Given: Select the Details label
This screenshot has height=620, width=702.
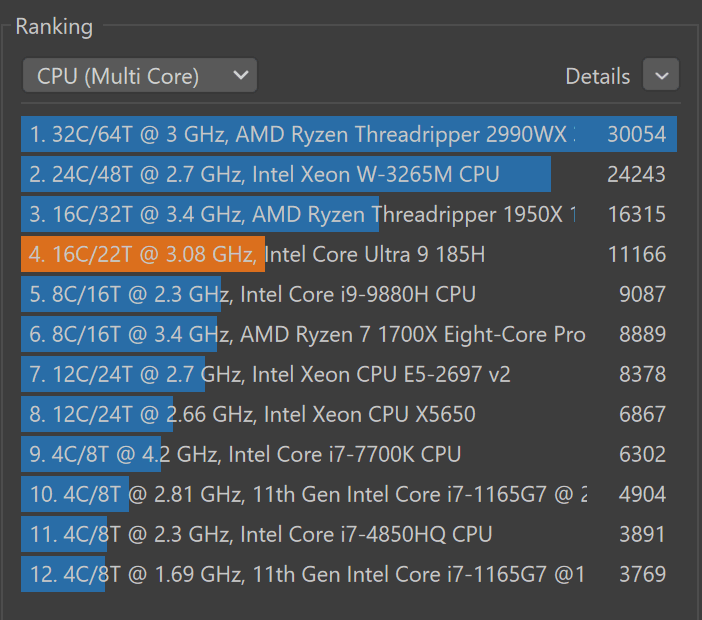Looking at the screenshot, I should 598,76.
